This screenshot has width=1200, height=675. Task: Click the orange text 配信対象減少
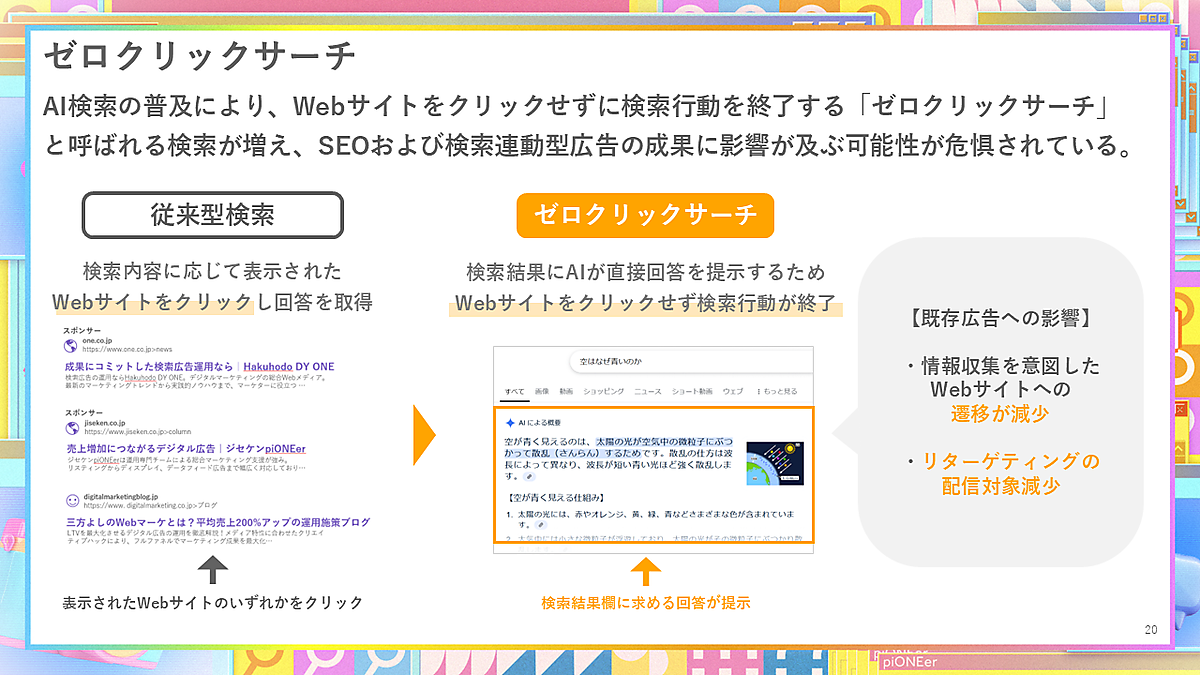[x=1000, y=487]
